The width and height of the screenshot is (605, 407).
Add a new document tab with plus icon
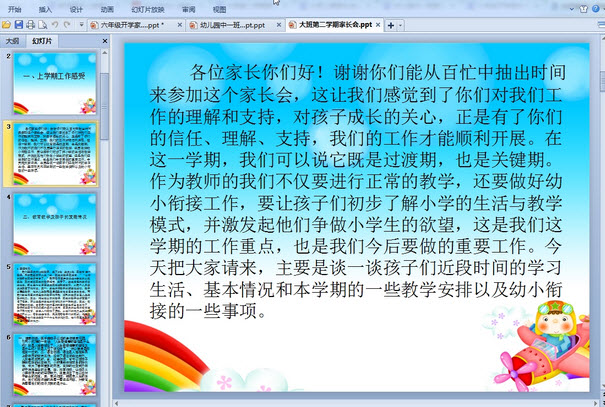pos(391,25)
